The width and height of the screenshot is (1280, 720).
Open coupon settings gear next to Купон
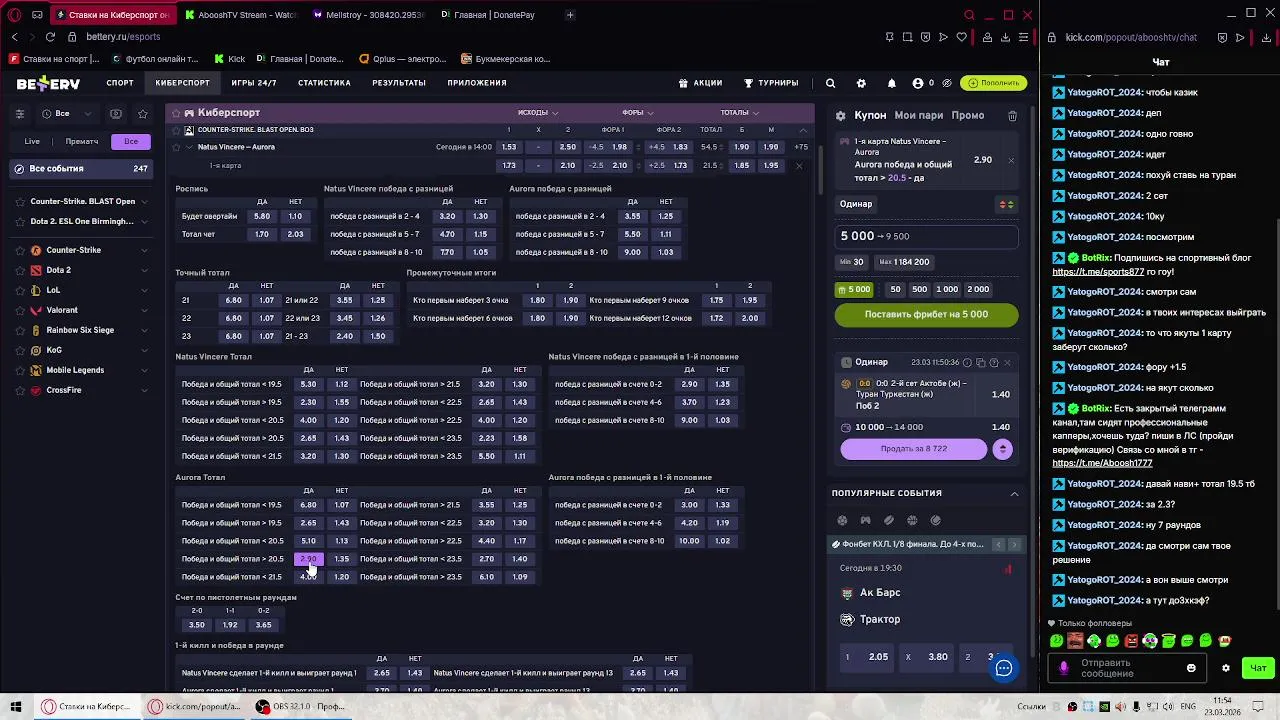click(841, 116)
